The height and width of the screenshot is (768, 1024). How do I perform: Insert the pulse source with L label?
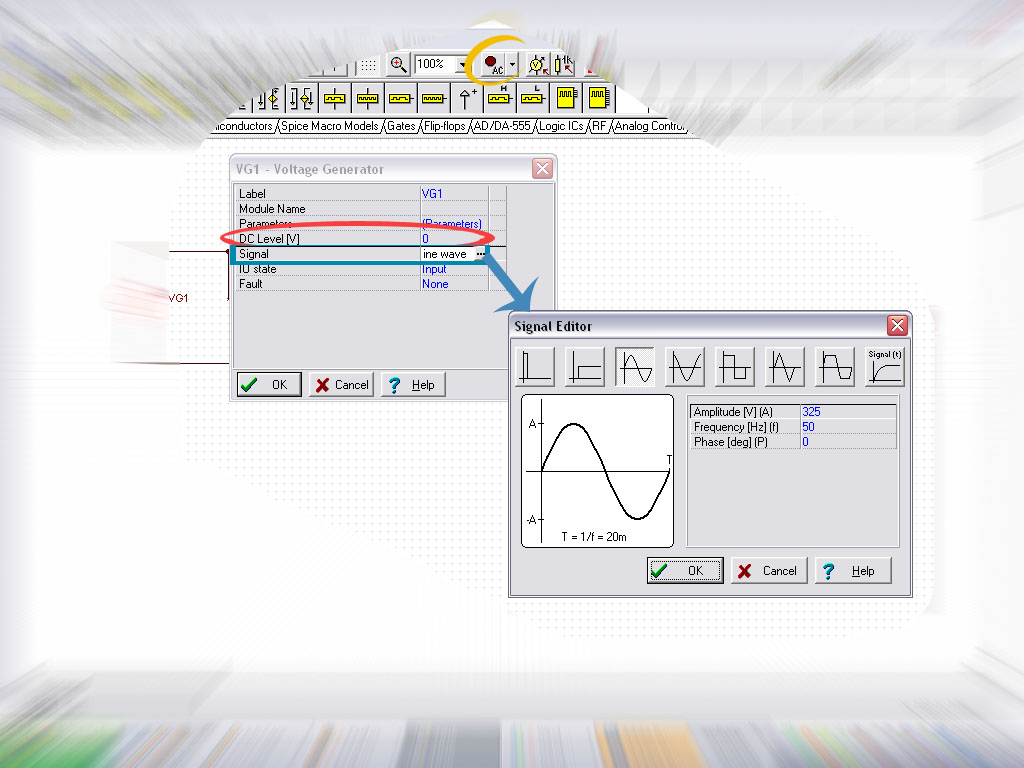coord(532,98)
